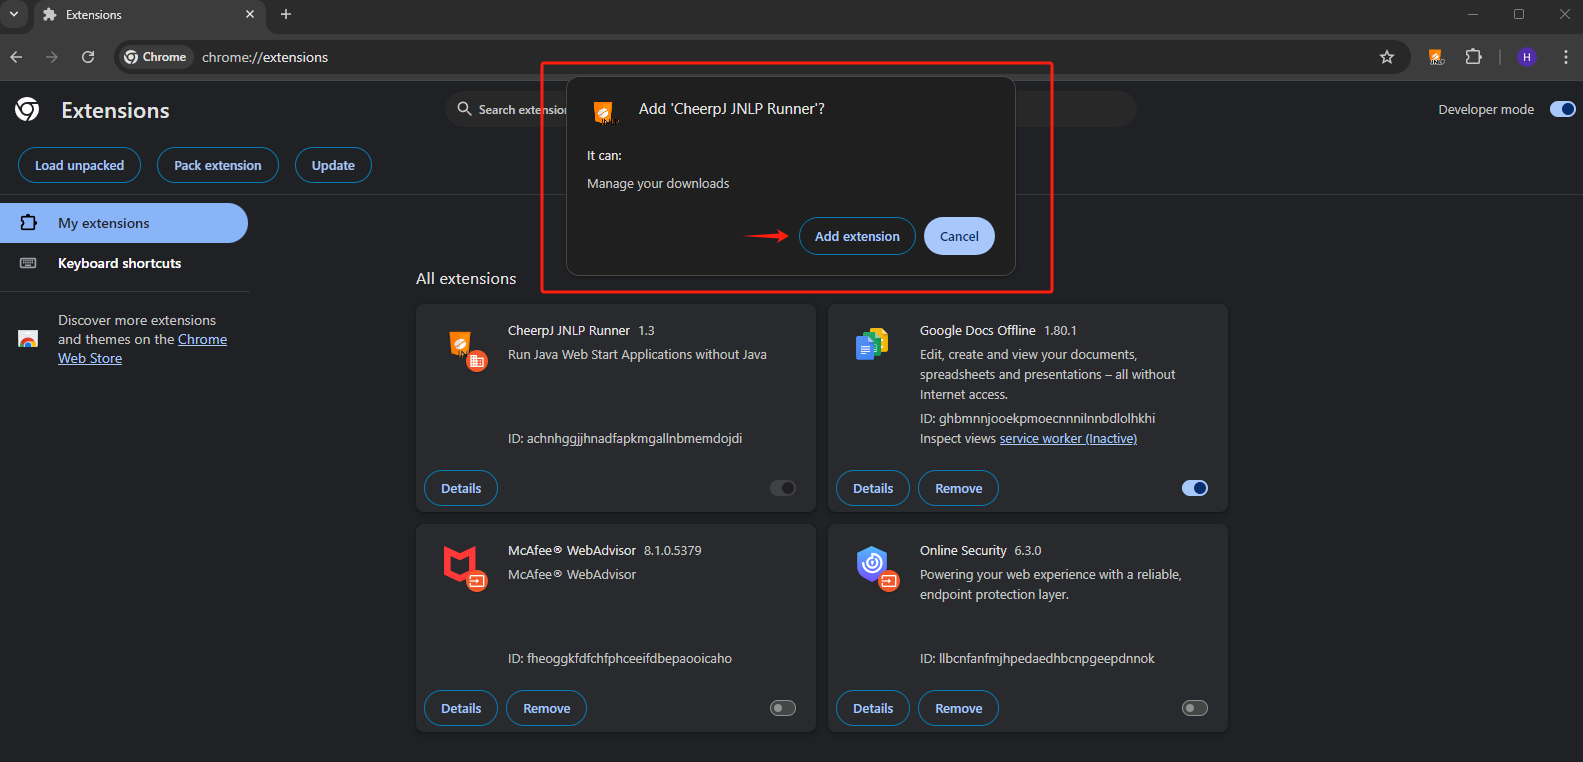The image size is (1583, 762).
Task: Click the Load unpacked button
Action: [x=79, y=165]
